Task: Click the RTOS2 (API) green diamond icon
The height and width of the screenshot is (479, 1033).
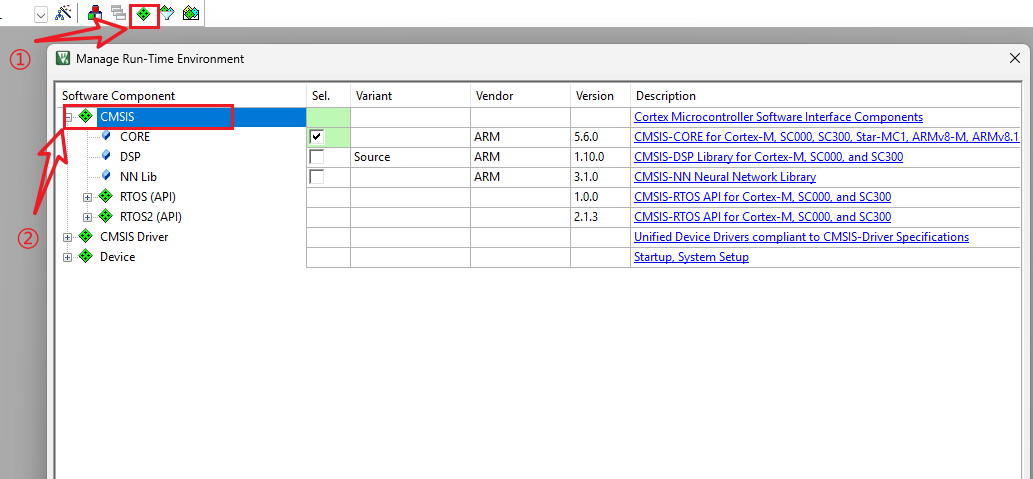Action: (105, 216)
